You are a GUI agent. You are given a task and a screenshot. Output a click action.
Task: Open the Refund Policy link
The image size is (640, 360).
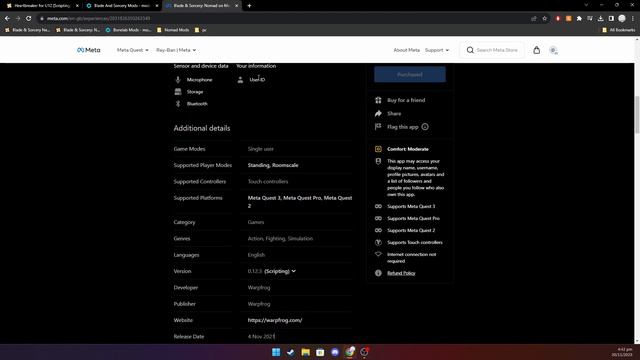(x=401, y=273)
